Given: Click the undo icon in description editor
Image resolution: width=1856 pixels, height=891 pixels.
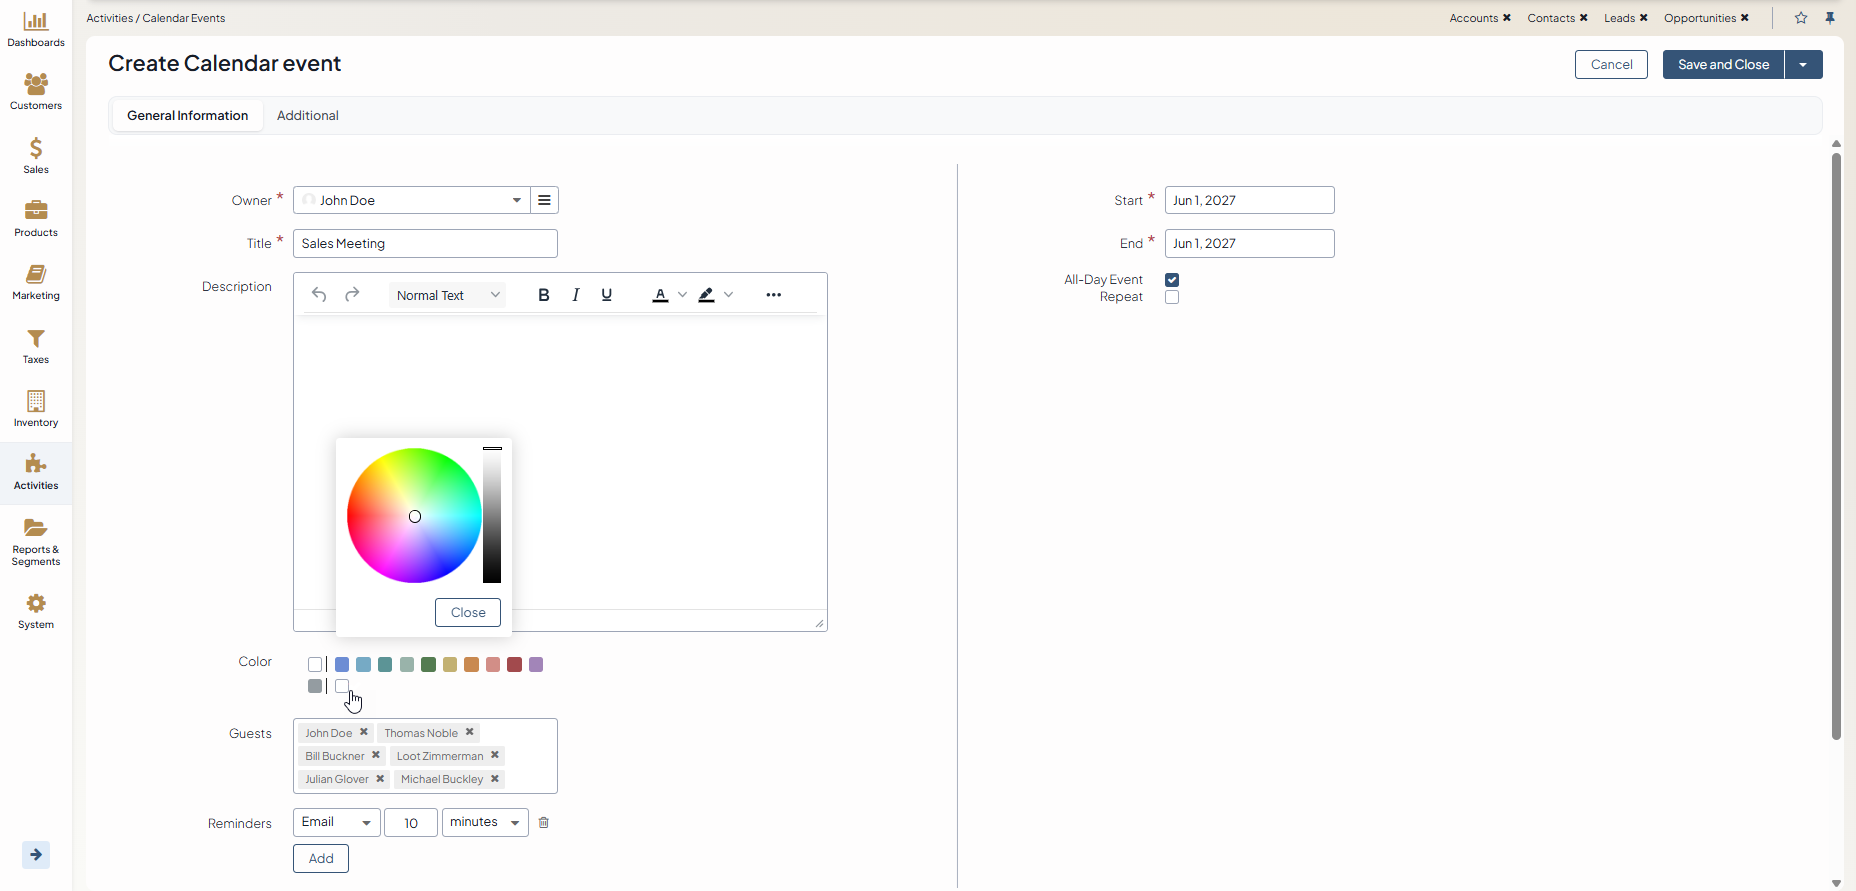Looking at the screenshot, I should 319,295.
